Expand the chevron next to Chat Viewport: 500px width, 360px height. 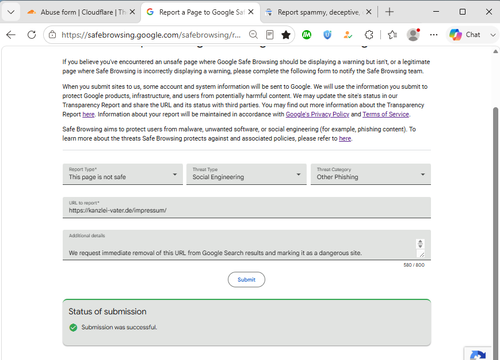493,35
